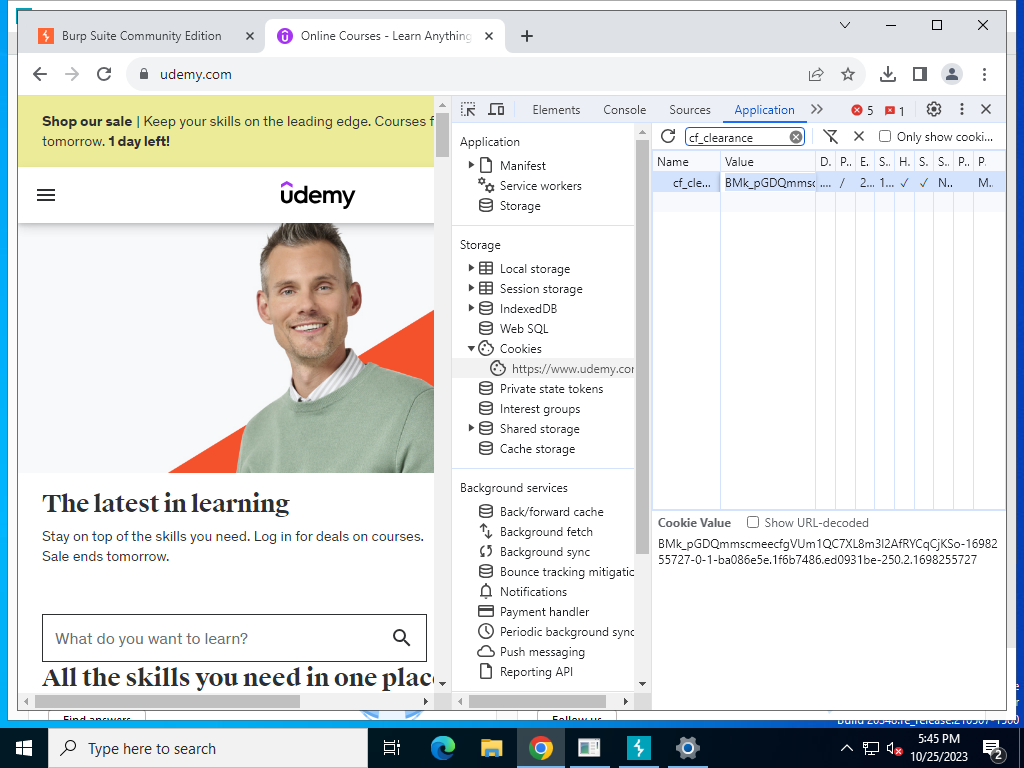
Task: Open Cache storage
Action: [537, 449]
